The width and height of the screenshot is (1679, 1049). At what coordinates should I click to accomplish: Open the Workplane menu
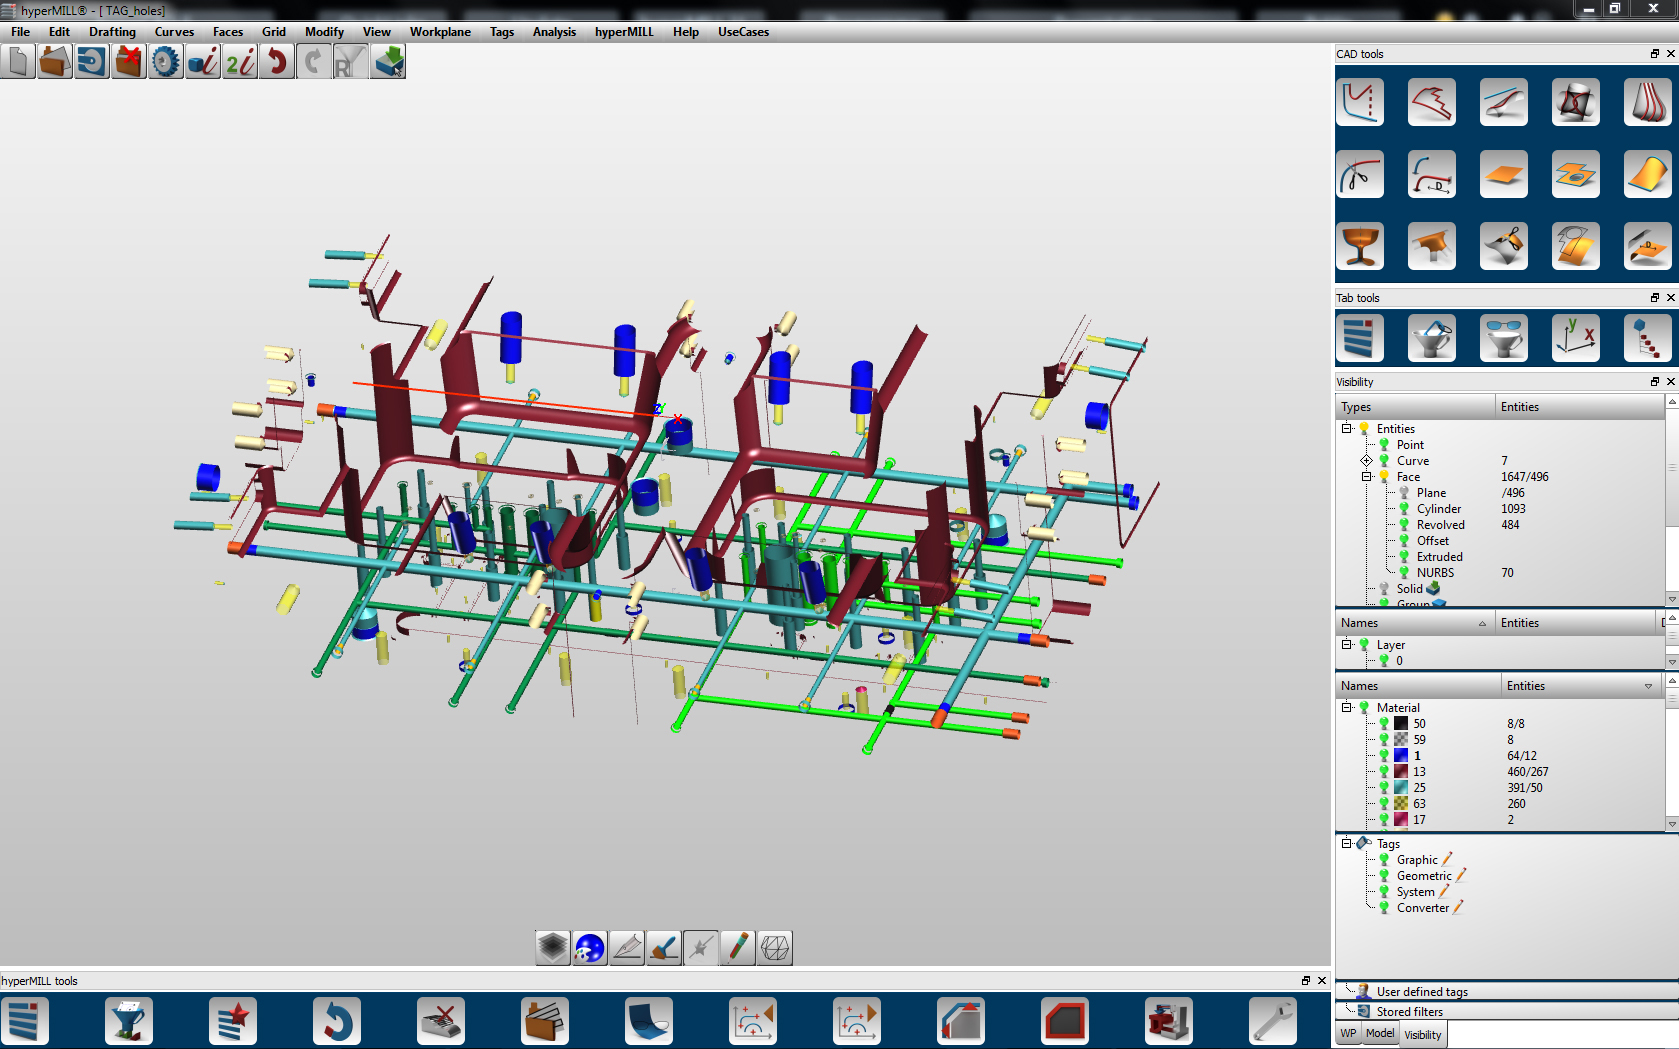tap(439, 32)
